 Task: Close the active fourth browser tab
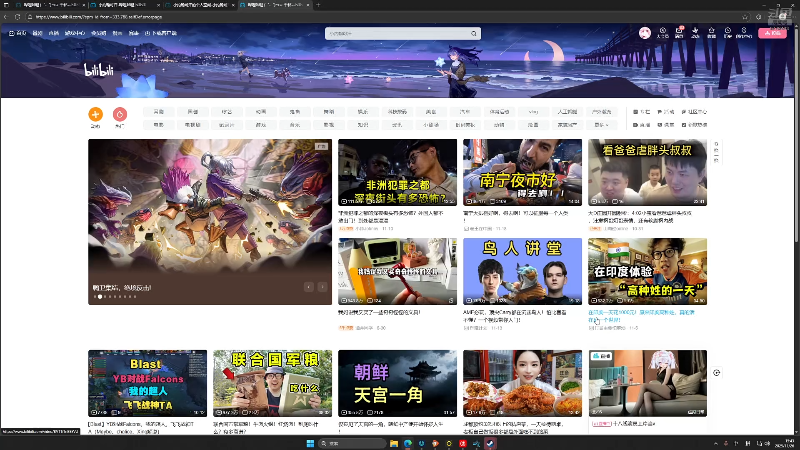(308, 5)
